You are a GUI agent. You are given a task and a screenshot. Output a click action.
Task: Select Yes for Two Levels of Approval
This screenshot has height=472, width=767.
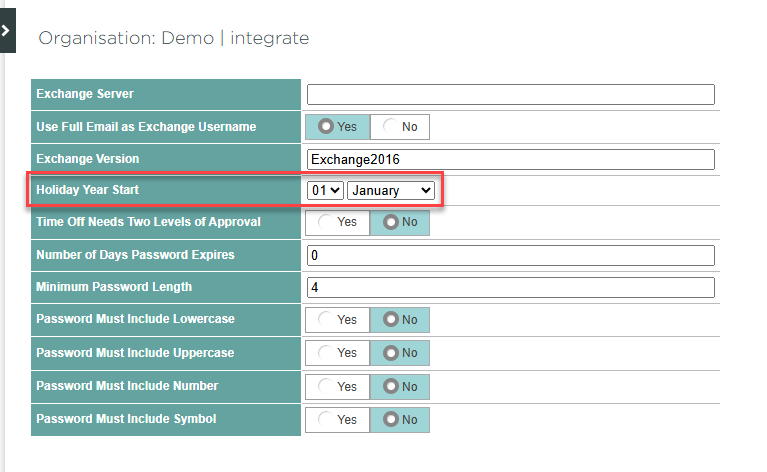point(338,222)
